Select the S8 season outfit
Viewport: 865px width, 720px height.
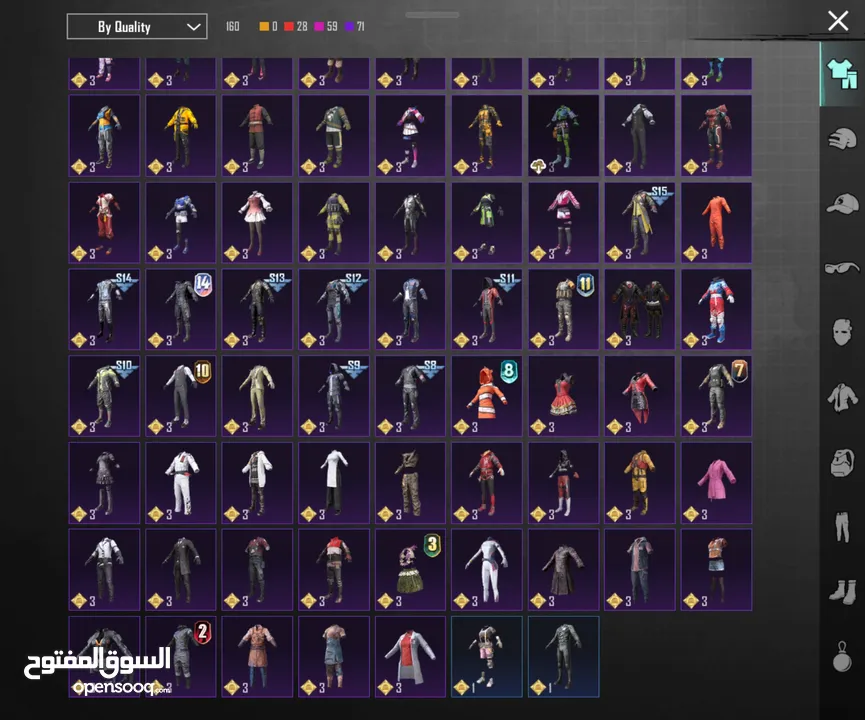point(410,396)
